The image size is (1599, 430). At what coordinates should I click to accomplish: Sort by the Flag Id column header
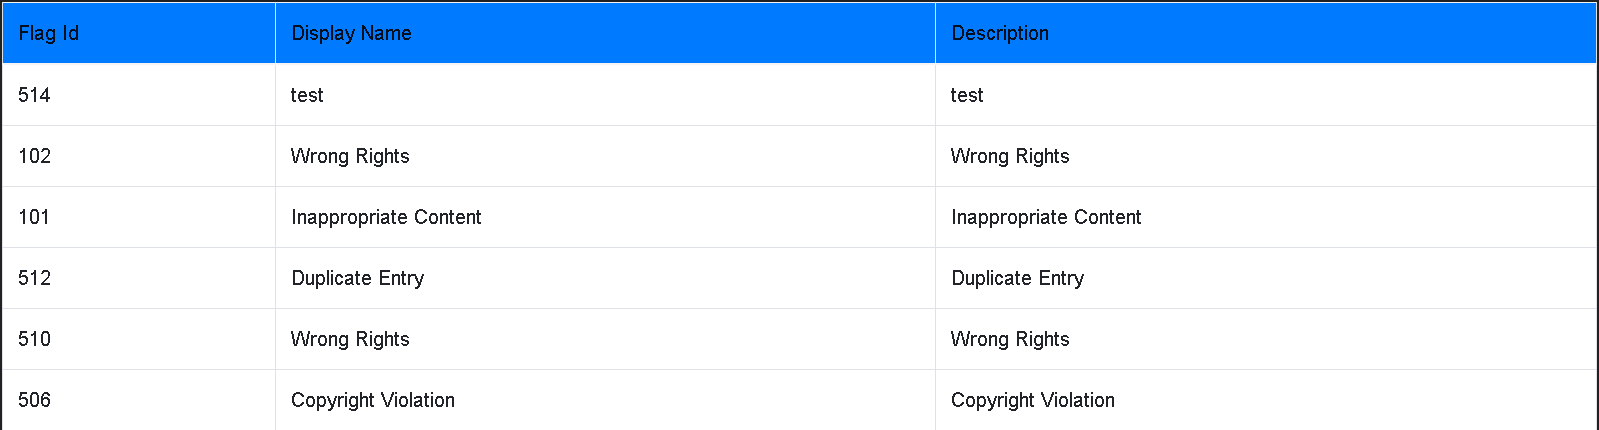point(139,33)
